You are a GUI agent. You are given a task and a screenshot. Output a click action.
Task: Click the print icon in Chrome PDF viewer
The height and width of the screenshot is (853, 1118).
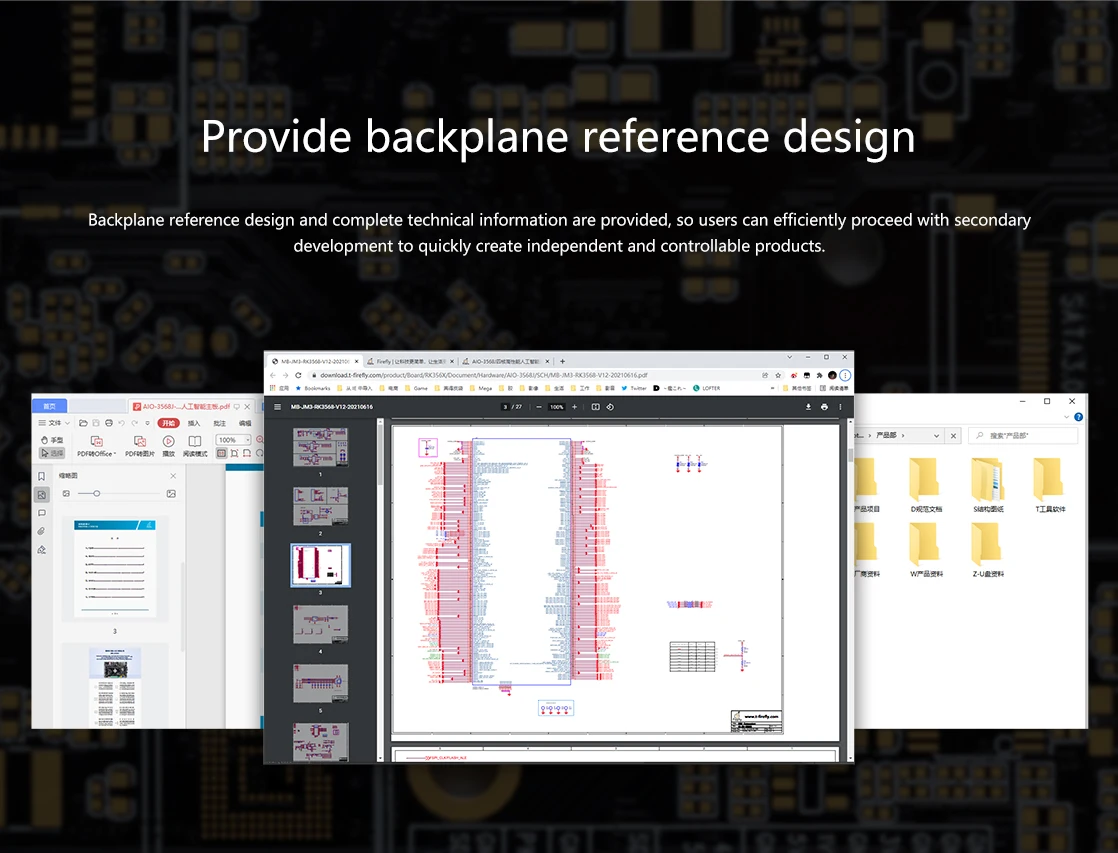[824, 407]
